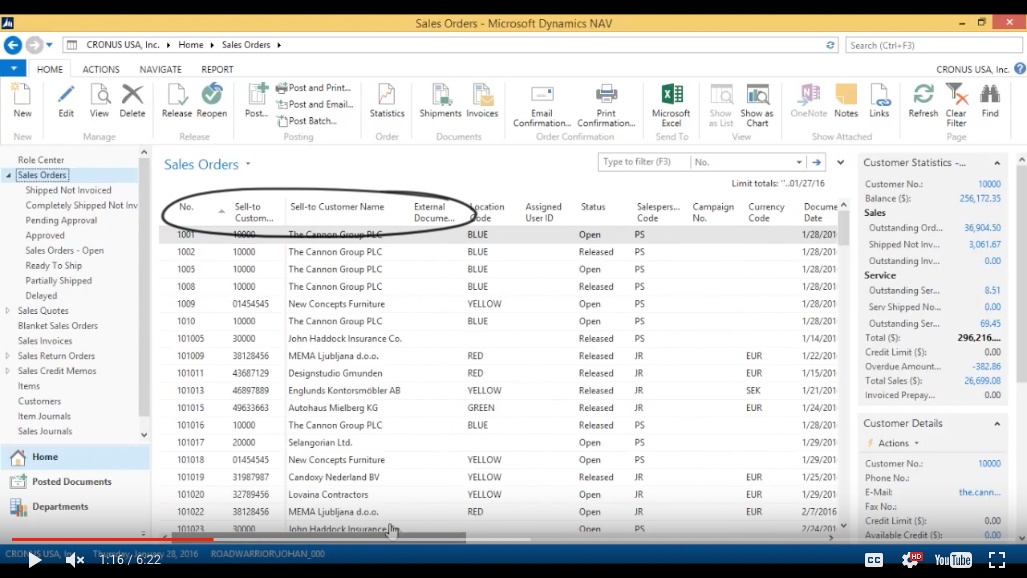Switch to the REPORT ribbon tab
This screenshot has width=1027, height=578.
click(217, 69)
